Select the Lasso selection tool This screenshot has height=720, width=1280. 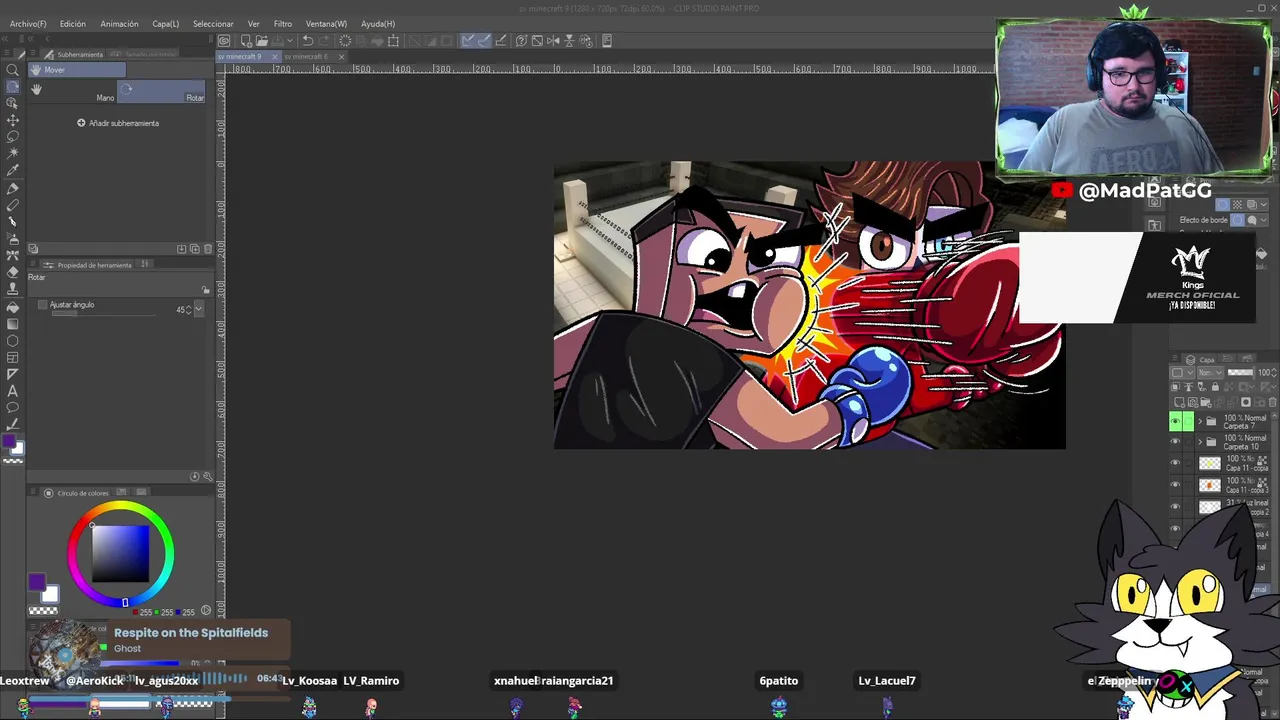coord(12,138)
